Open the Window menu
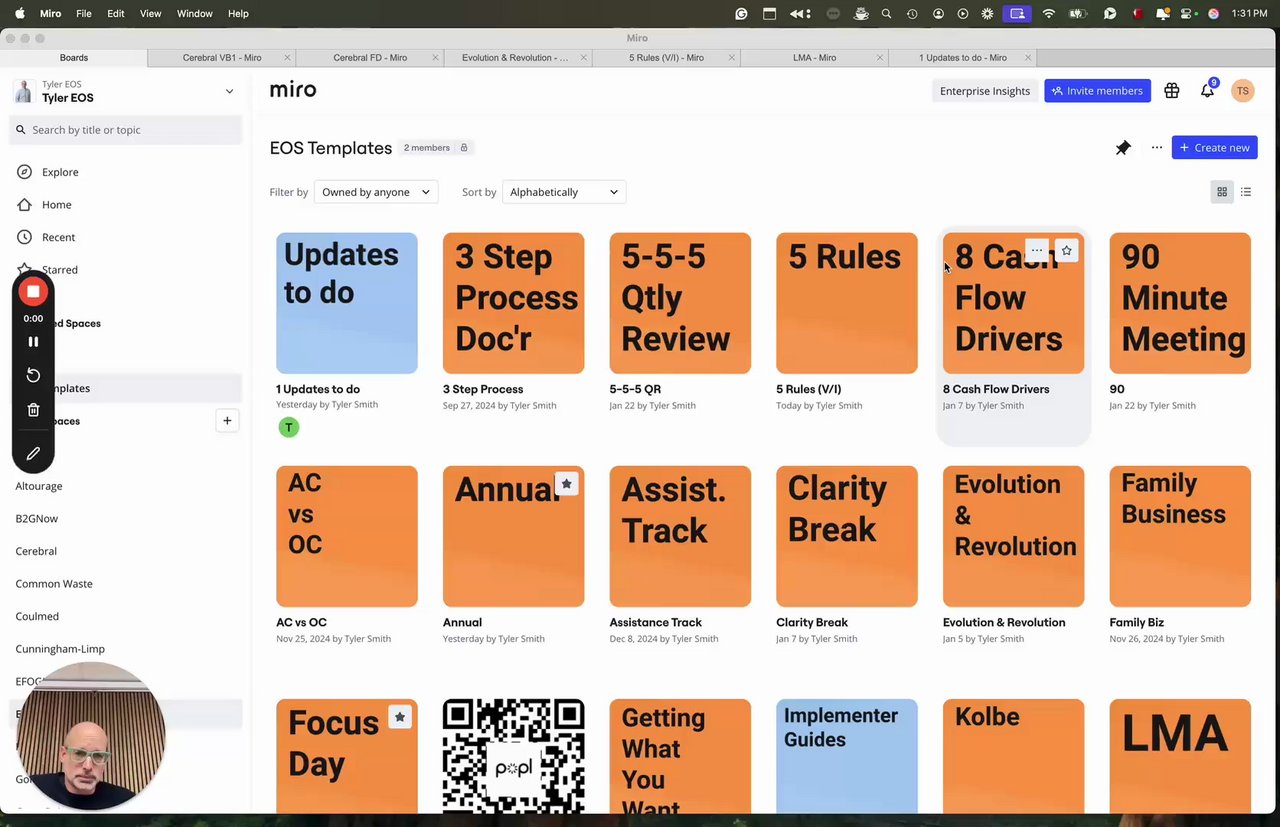The height and width of the screenshot is (827, 1280). [194, 14]
